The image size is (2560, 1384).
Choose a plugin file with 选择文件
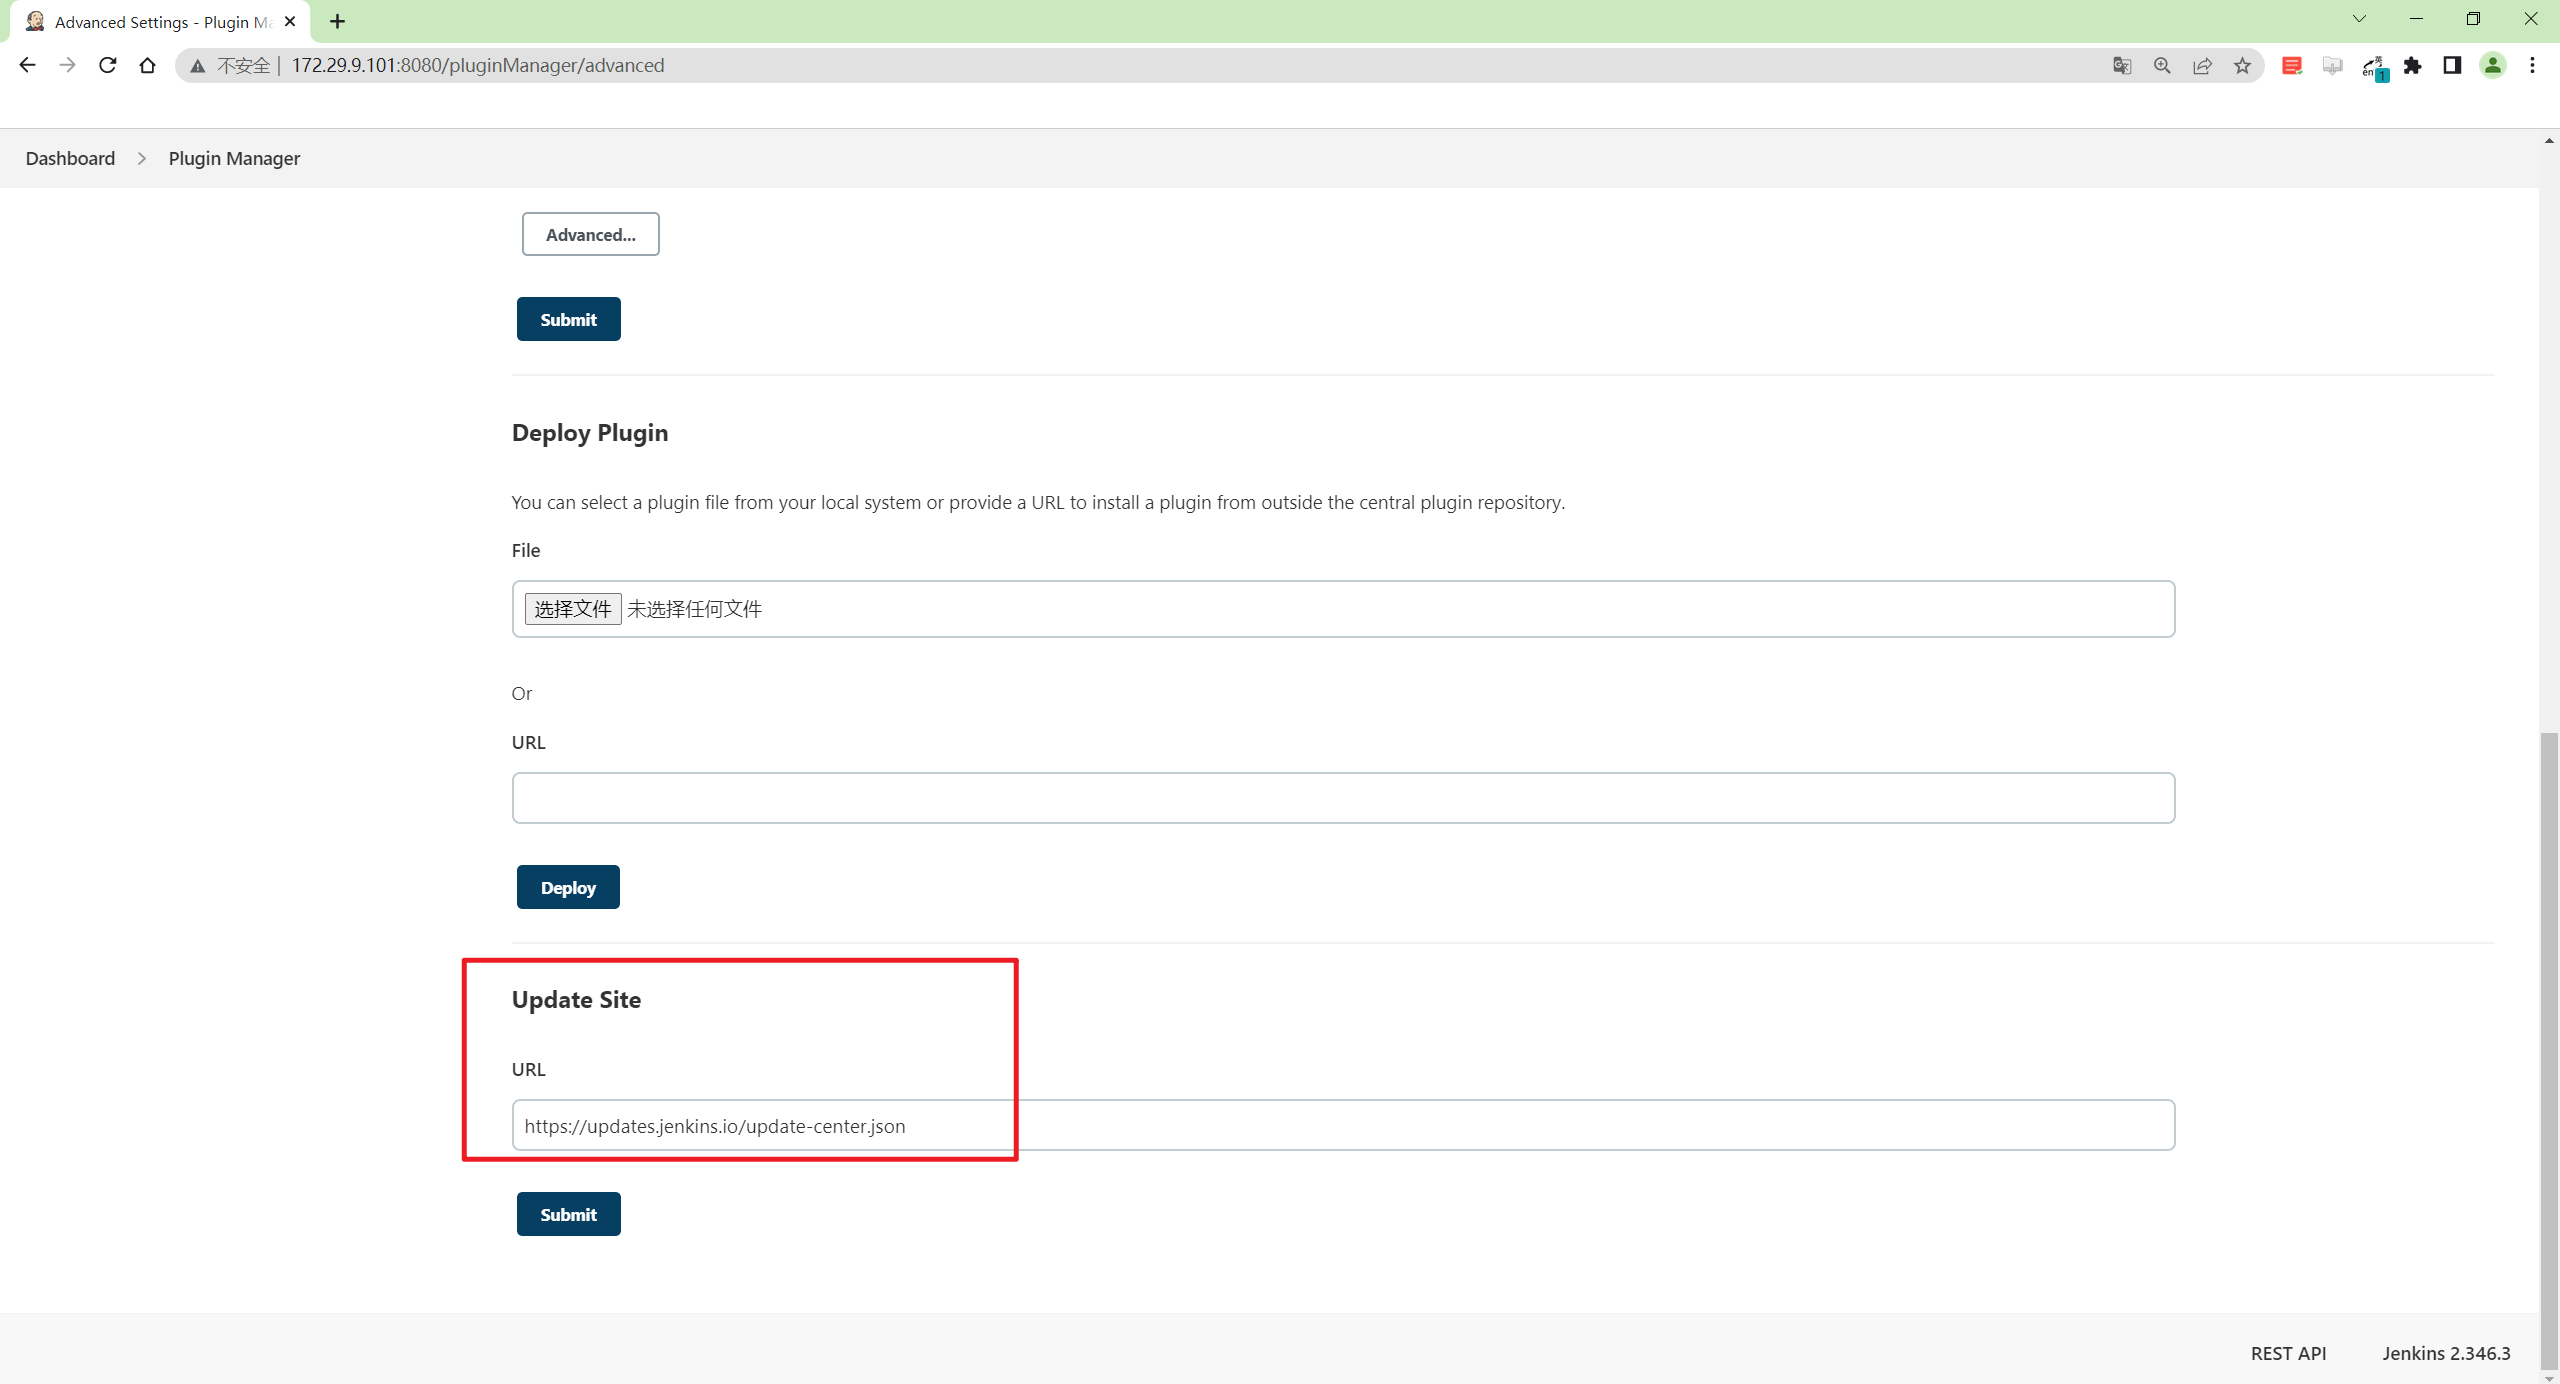pos(573,609)
